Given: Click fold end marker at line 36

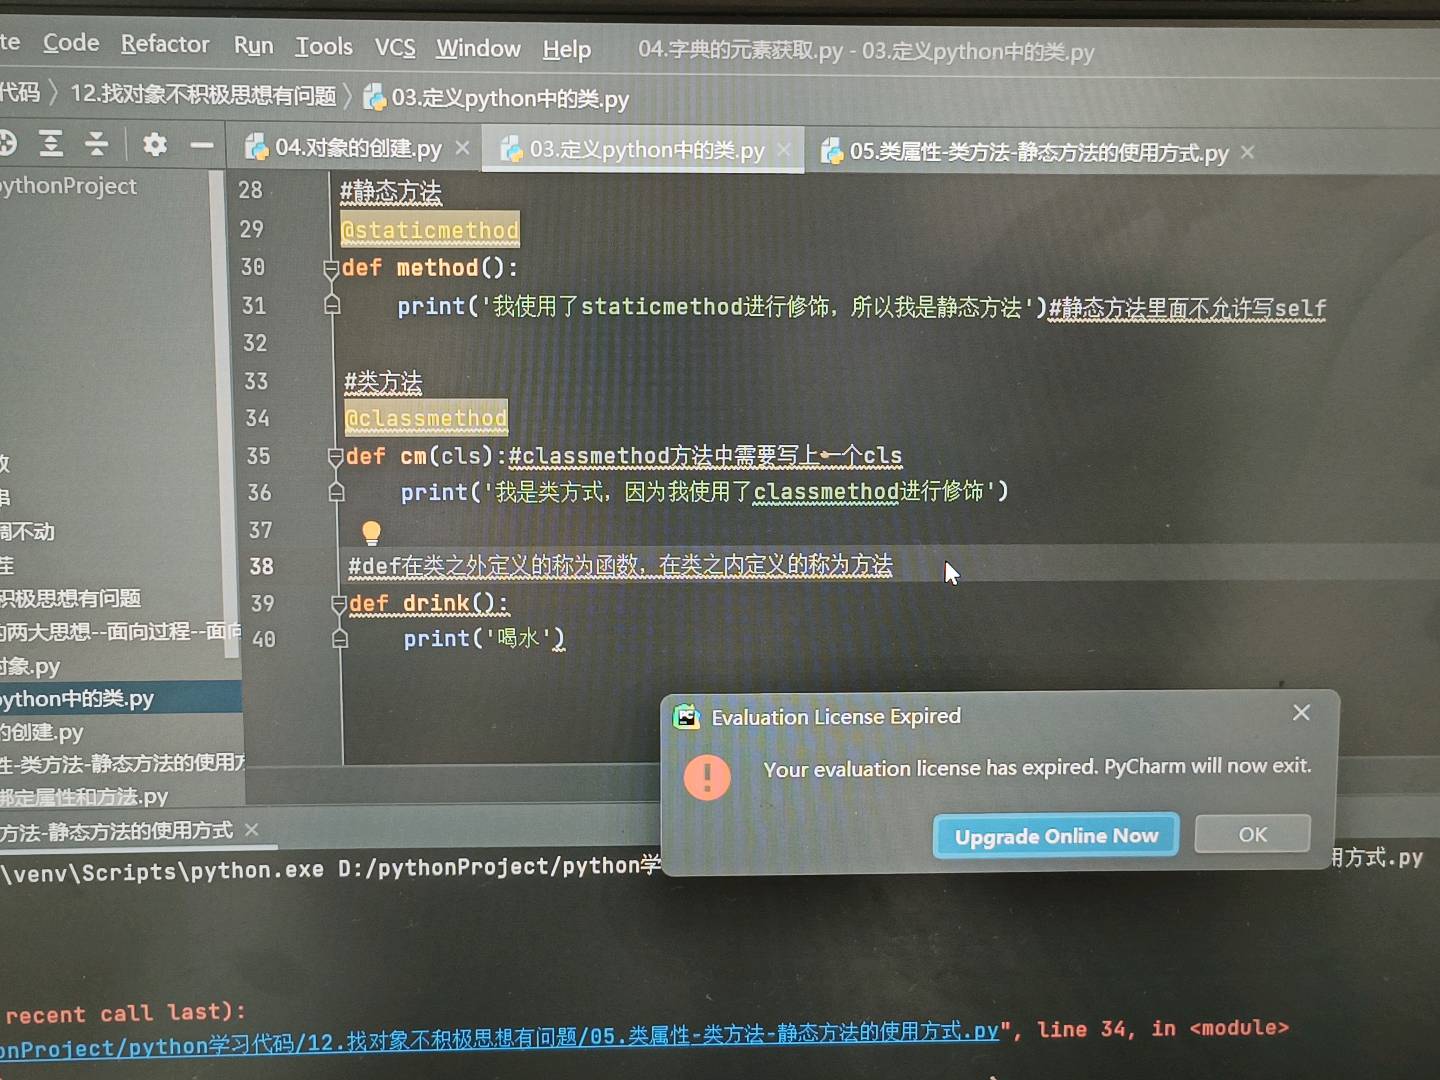Looking at the screenshot, I should click(x=336, y=491).
